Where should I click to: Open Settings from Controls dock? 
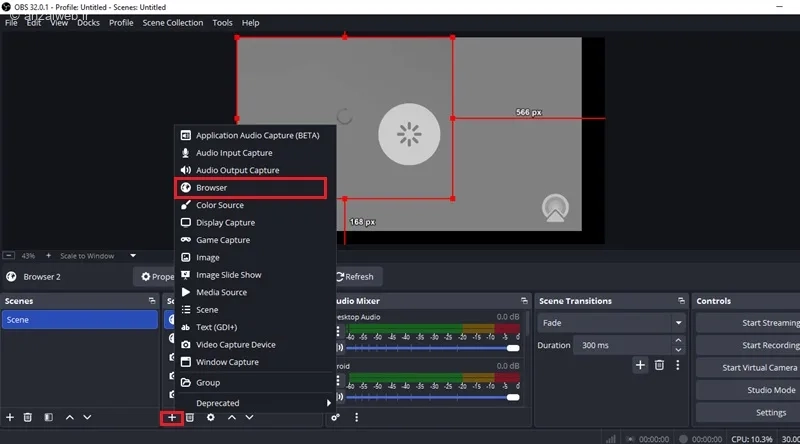point(748,412)
